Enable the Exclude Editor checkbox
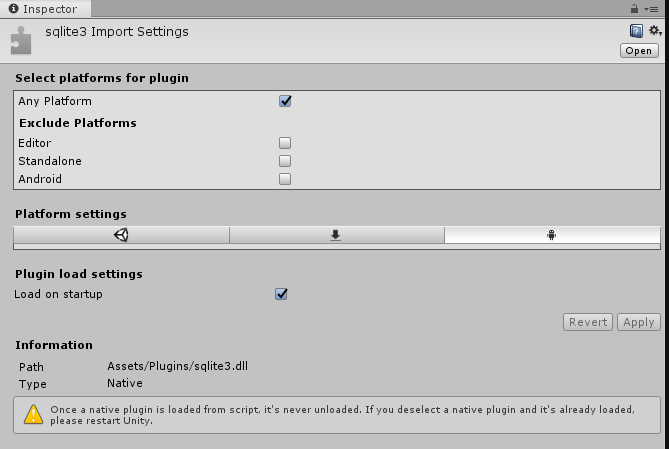The width and height of the screenshot is (669, 449). click(285, 143)
